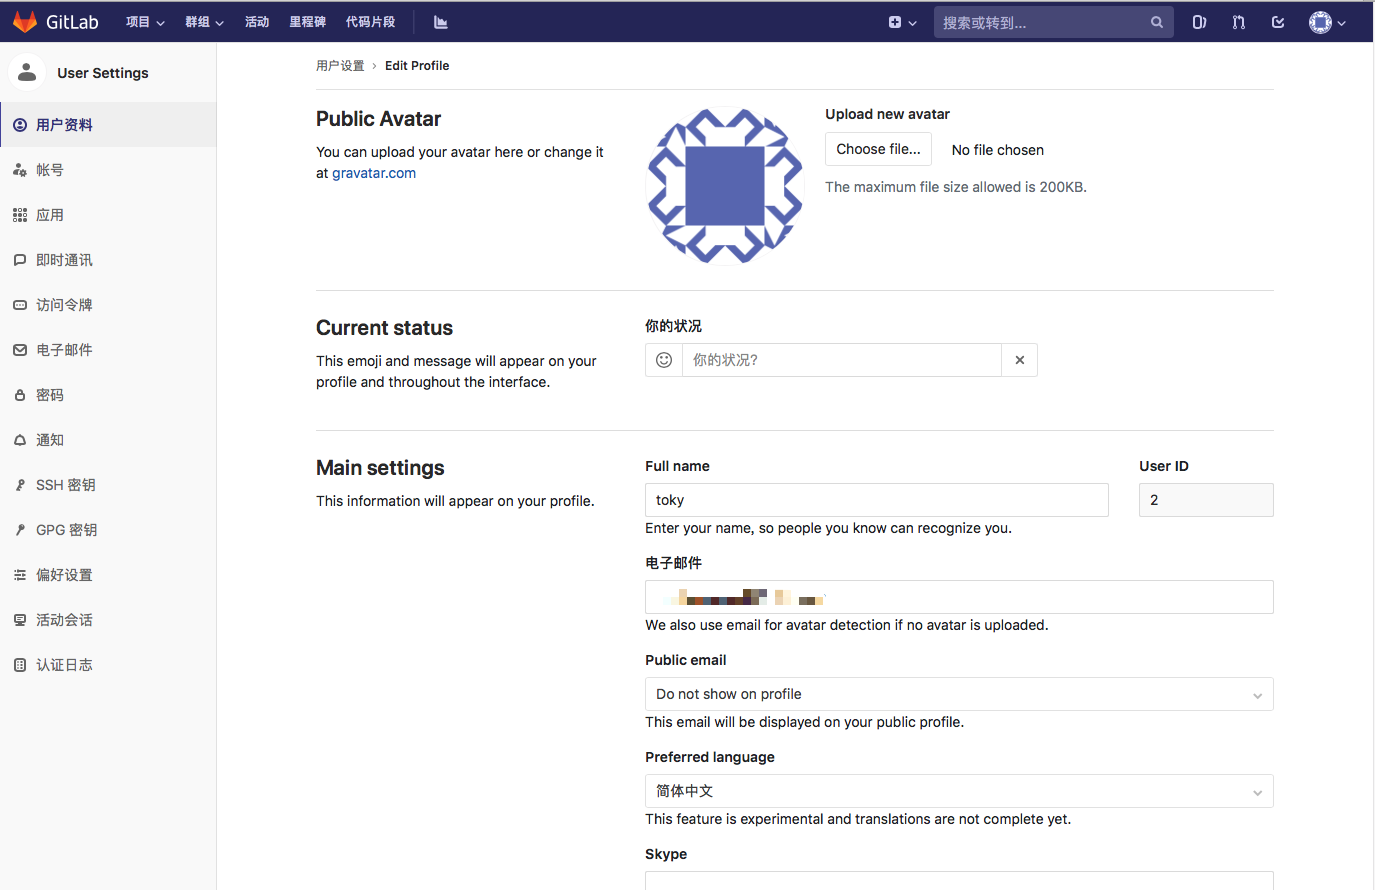Click the emoji smiley status button
1375x890 pixels.
(x=664, y=360)
